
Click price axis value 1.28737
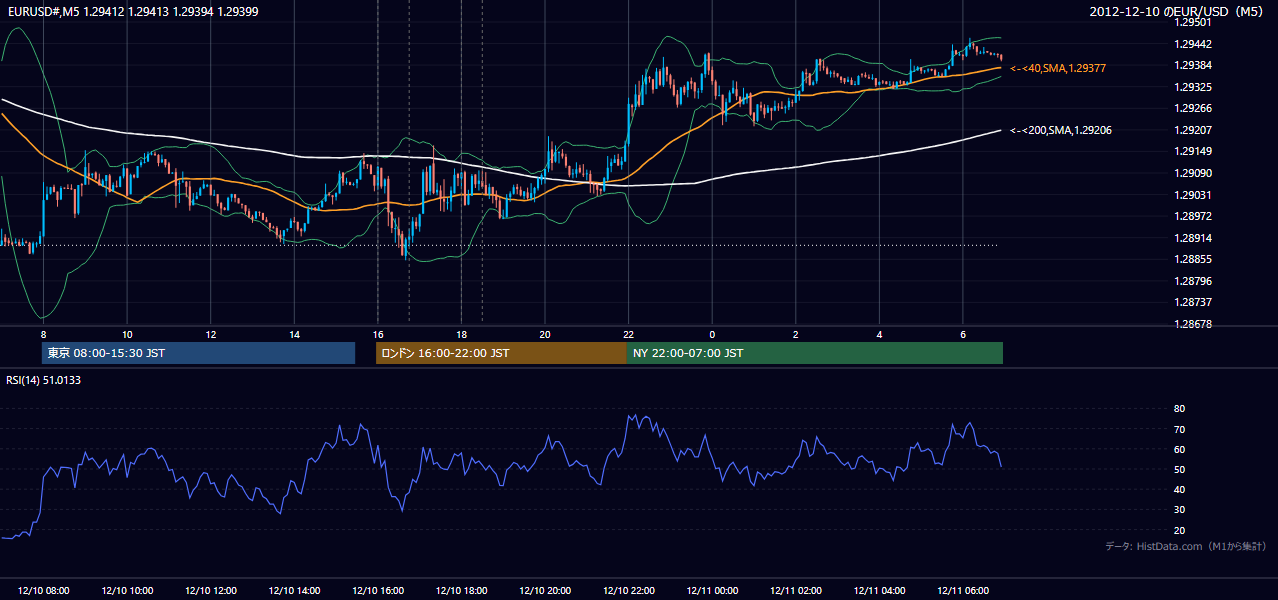click(1193, 302)
